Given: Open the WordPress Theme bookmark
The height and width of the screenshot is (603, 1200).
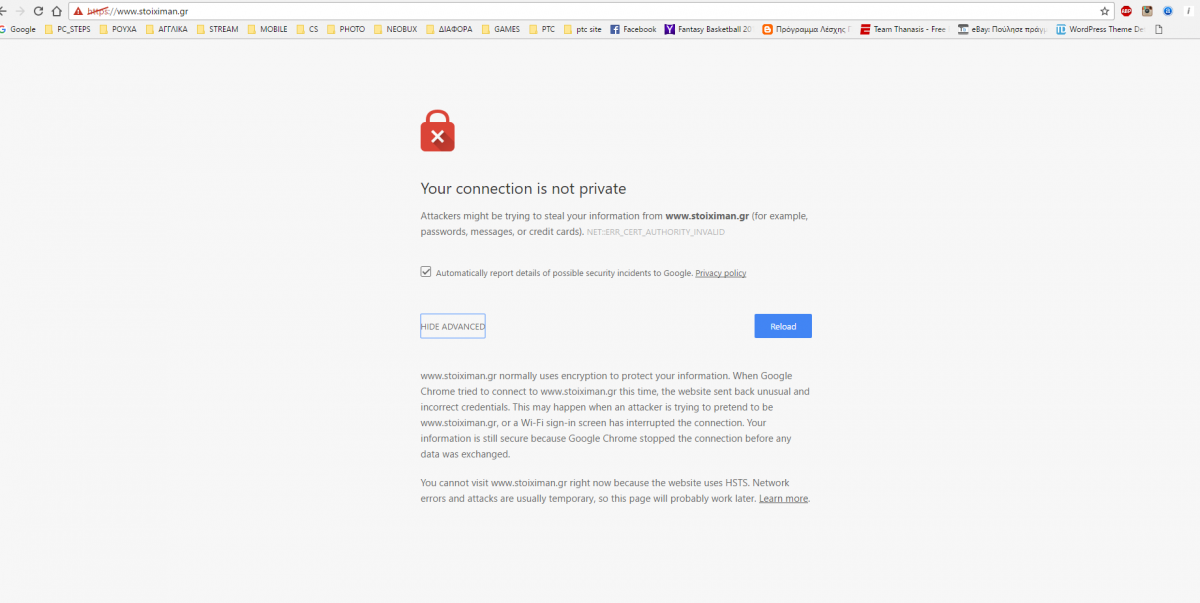Looking at the screenshot, I should pyautogui.click(x=1099, y=29).
